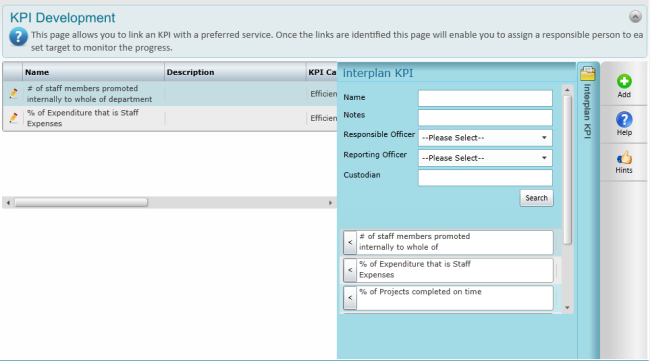Click the horizontal scrollbar thumb of the grid
The image size is (650, 361).
(x=81, y=203)
